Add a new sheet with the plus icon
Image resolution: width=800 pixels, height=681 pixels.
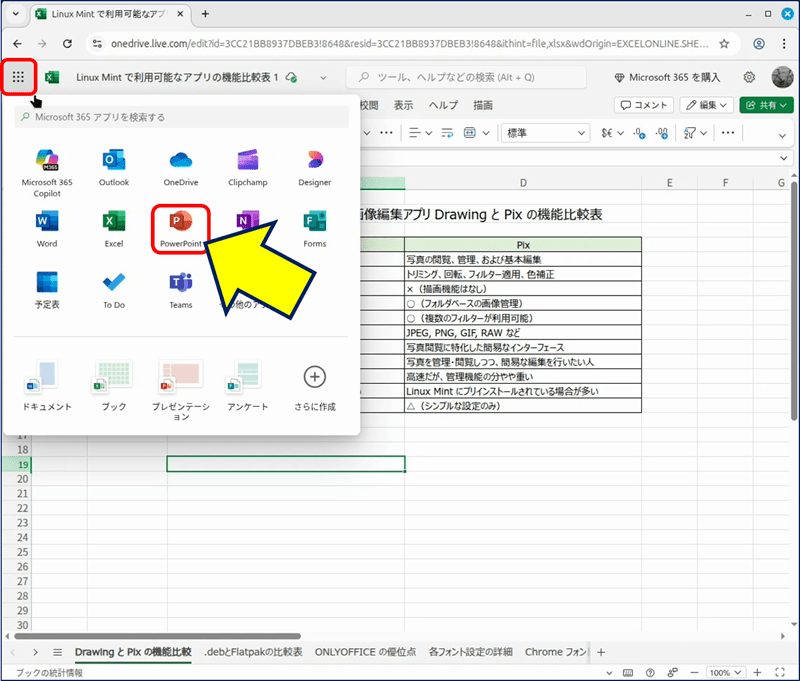(x=601, y=652)
